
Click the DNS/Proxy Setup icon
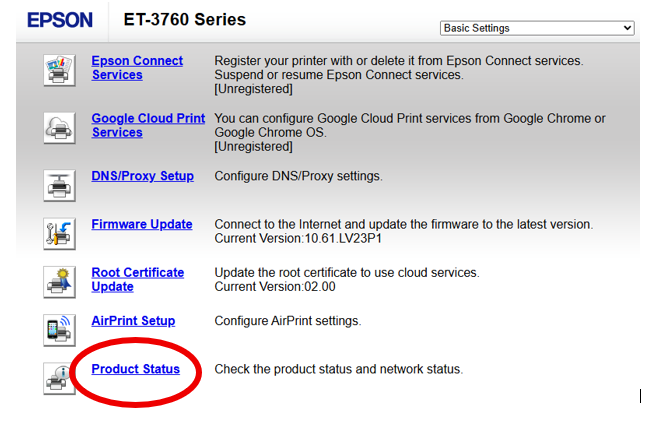[60, 185]
